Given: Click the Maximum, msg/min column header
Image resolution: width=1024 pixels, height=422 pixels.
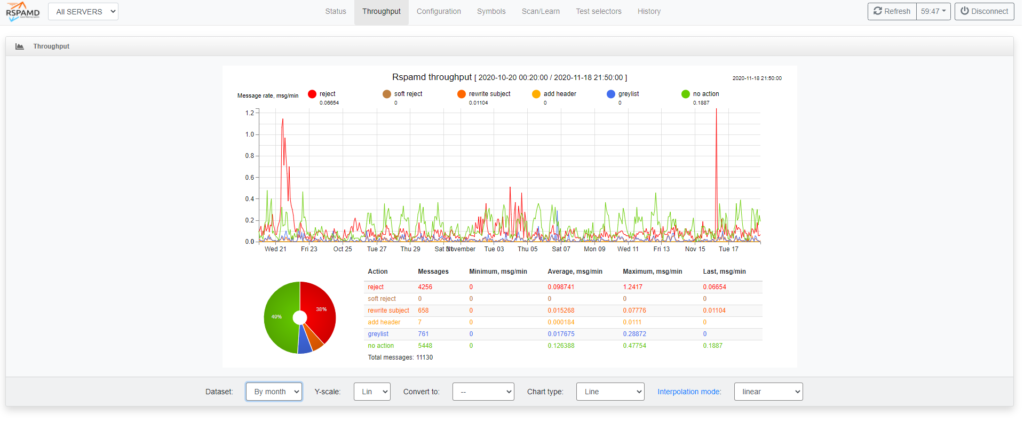Looking at the screenshot, I should [x=653, y=271].
